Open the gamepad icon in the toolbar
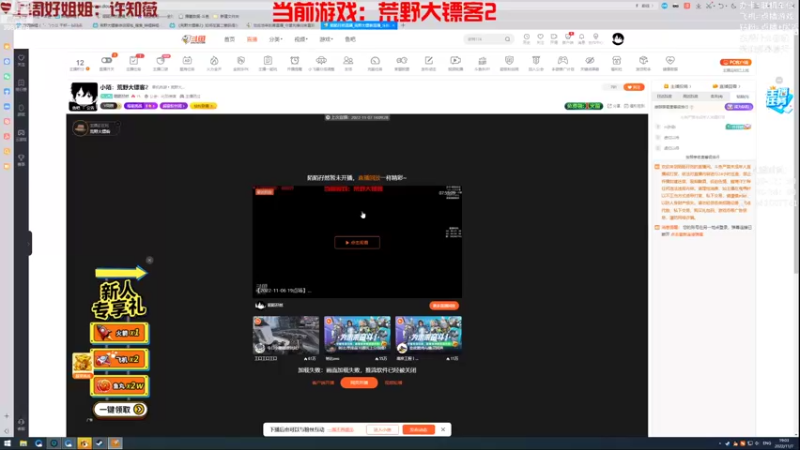 563,61
